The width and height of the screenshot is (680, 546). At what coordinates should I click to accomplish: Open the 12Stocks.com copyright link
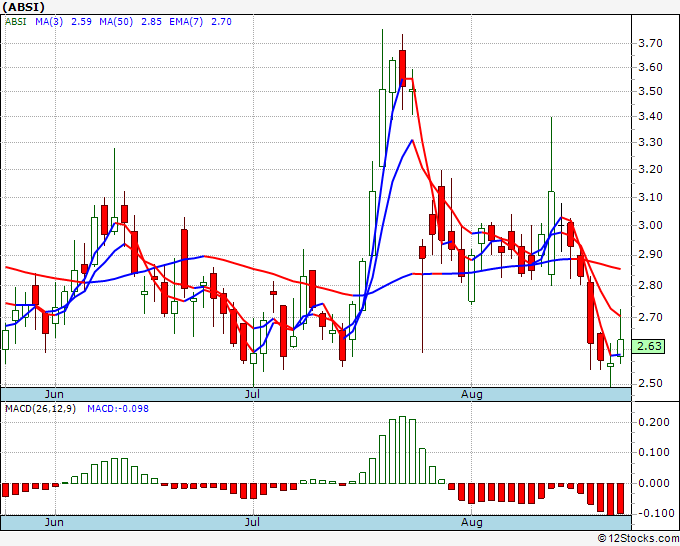pyautogui.click(x=638, y=538)
